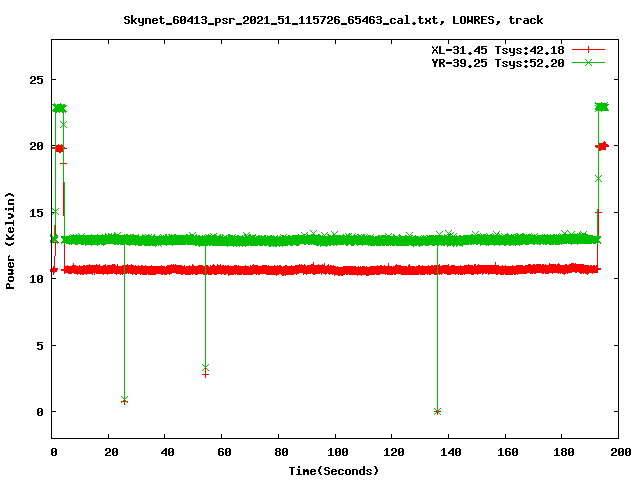Click x-axis tick label 140

pos(451,452)
